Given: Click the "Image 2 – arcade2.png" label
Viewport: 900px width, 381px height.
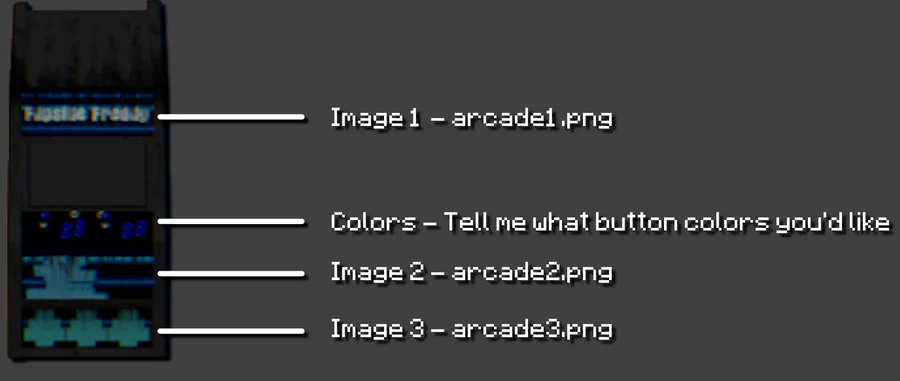Looking at the screenshot, I should click(x=472, y=273).
